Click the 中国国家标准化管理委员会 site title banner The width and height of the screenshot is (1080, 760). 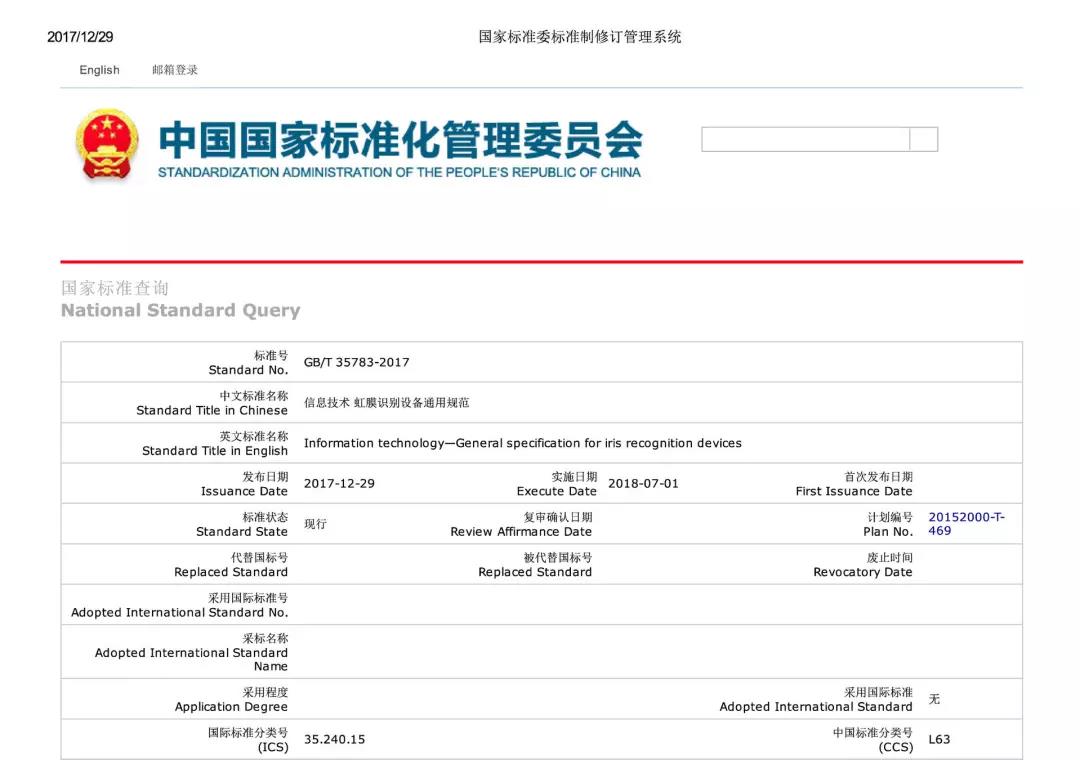point(400,140)
